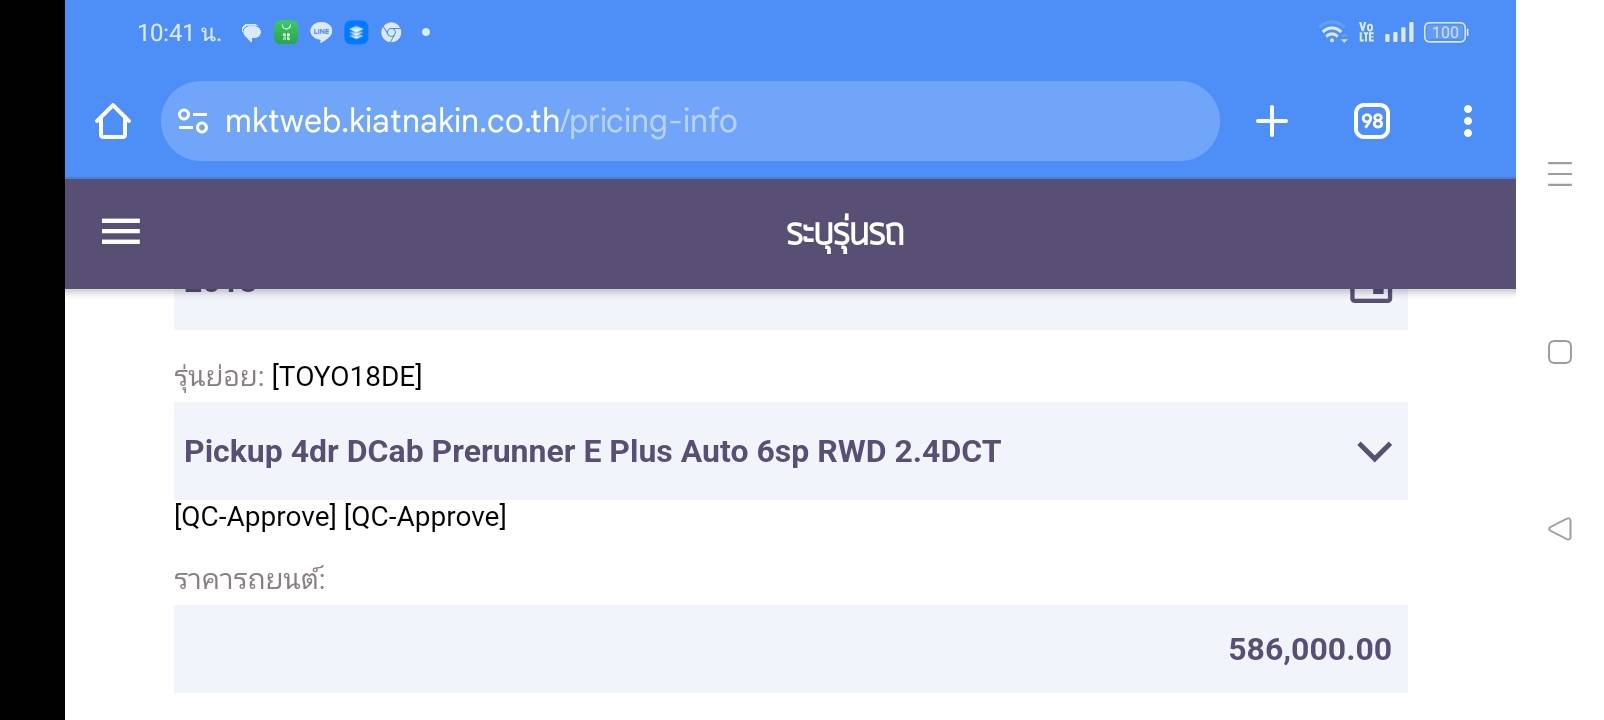
Task: Tap Android recent apps button
Action: tap(1559, 174)
